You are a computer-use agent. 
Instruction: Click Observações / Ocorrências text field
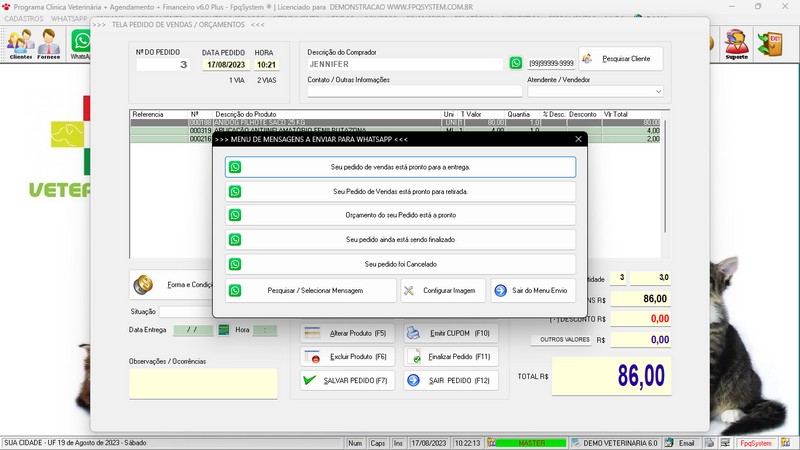click(203, 383)
